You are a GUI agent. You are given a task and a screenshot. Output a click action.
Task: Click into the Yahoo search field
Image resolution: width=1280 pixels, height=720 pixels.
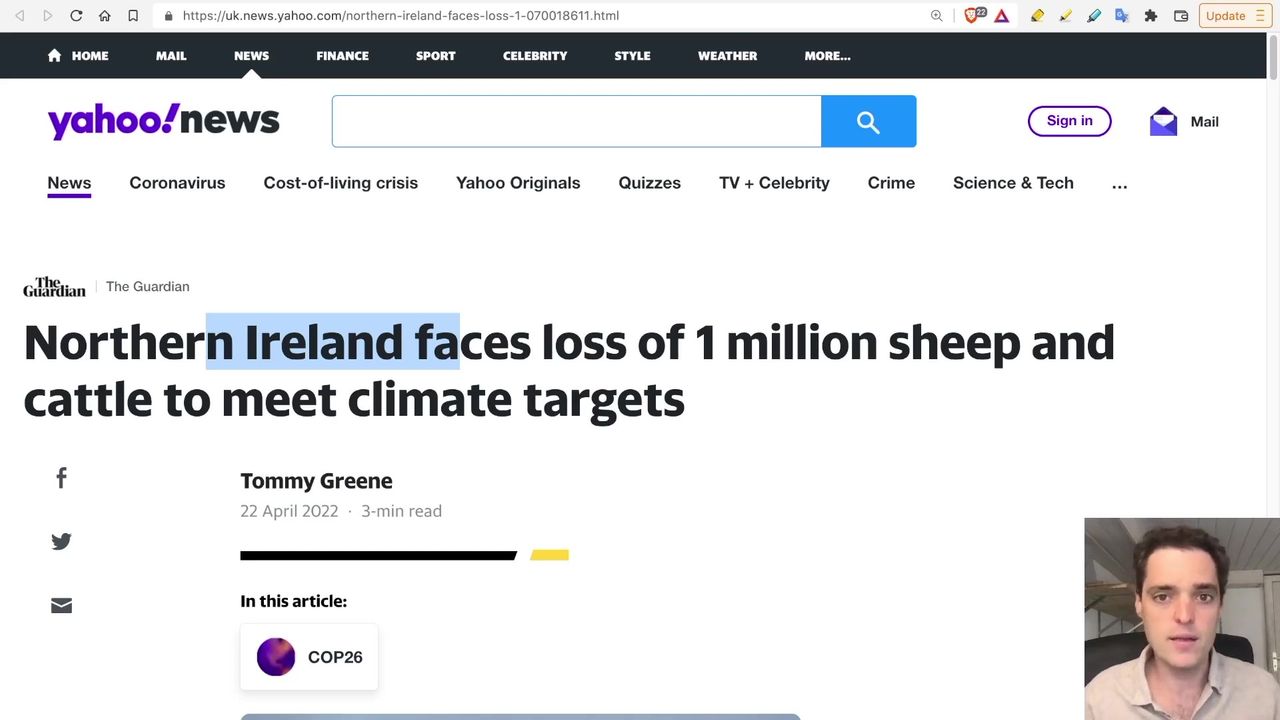[x=576, y=121]
